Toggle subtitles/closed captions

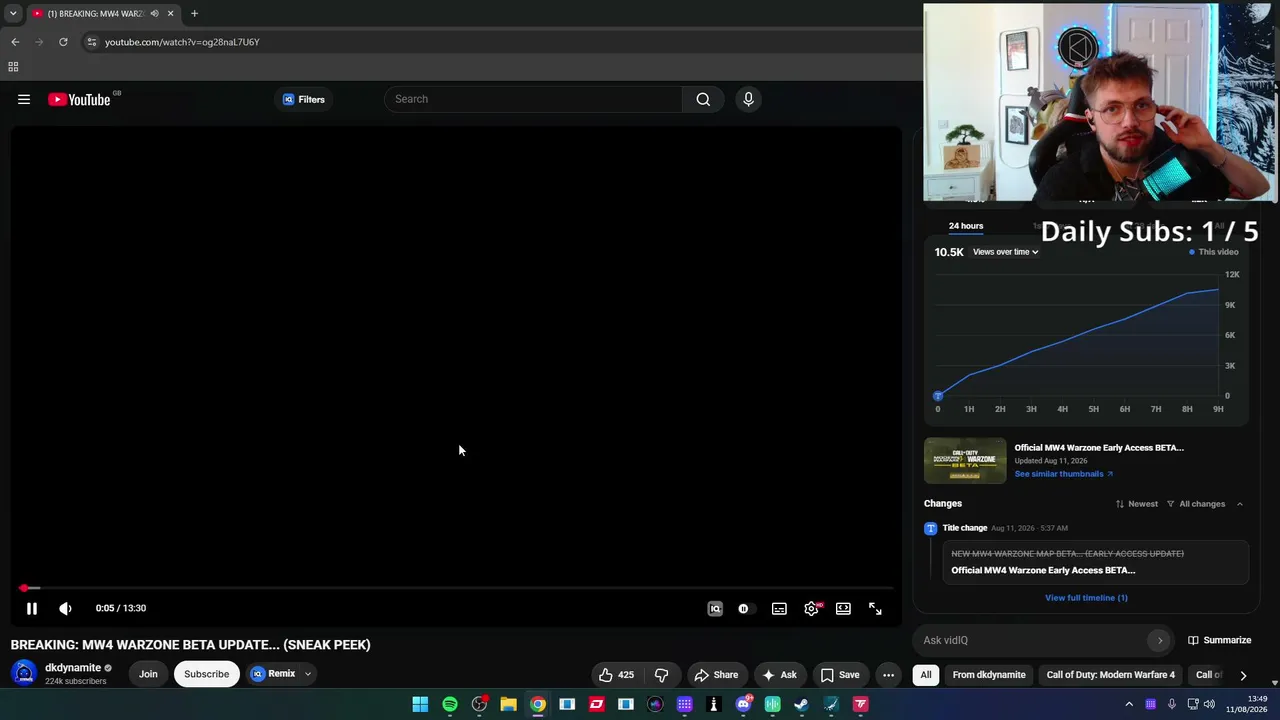point(779,608)
